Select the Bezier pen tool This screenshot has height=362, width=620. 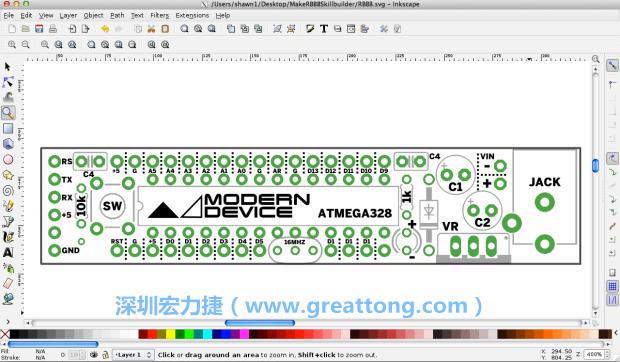coord(8,221)
